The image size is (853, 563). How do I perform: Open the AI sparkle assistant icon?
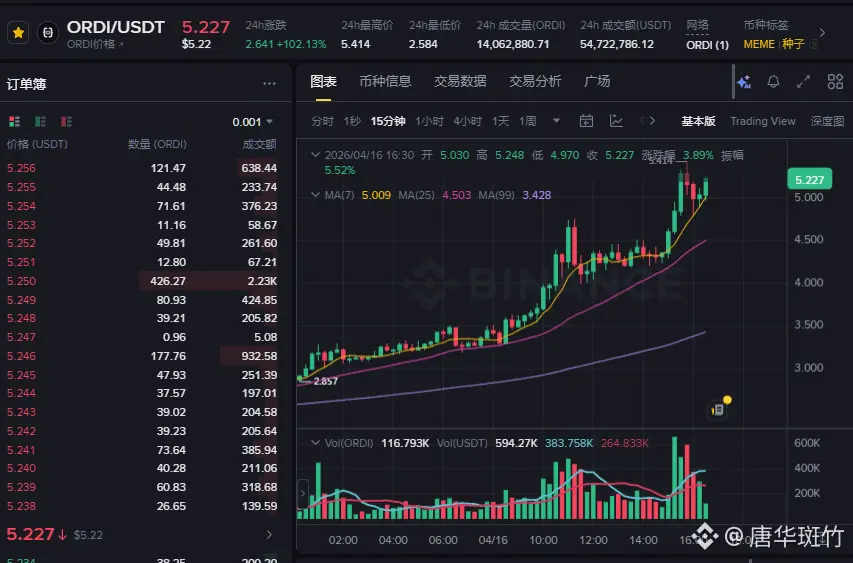744,82
